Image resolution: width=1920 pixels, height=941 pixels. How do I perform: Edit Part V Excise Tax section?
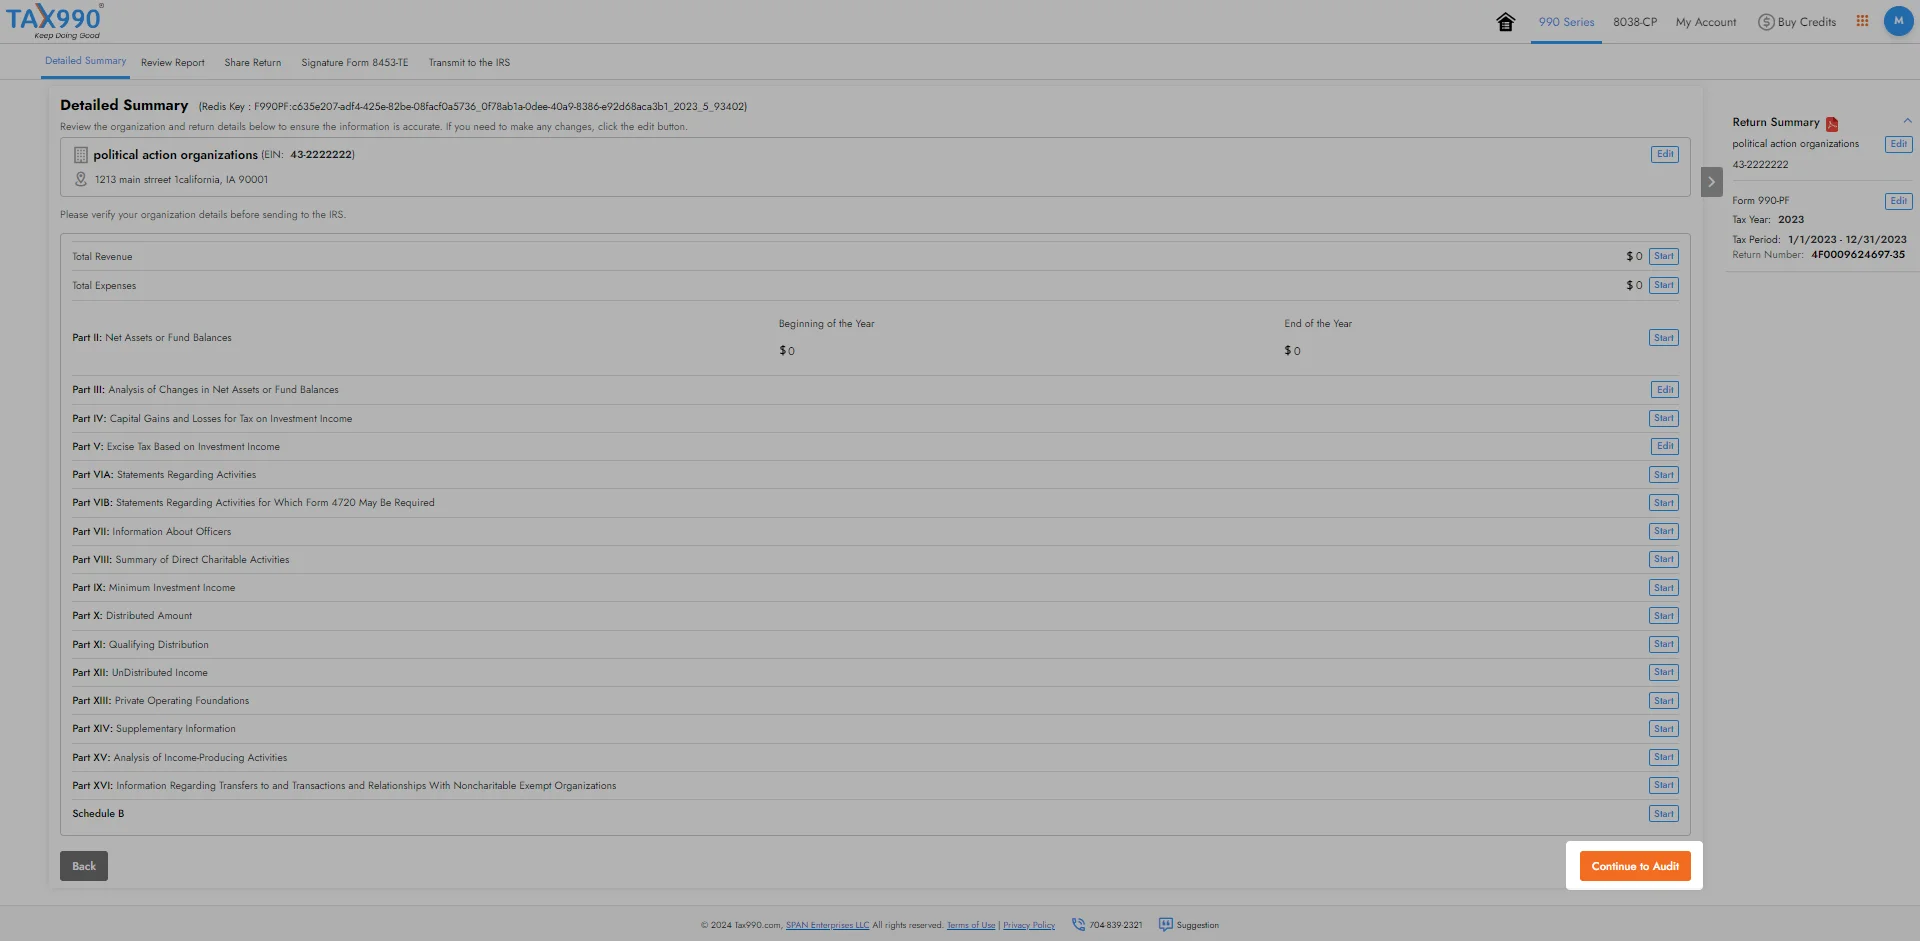tap(1664, 447)
